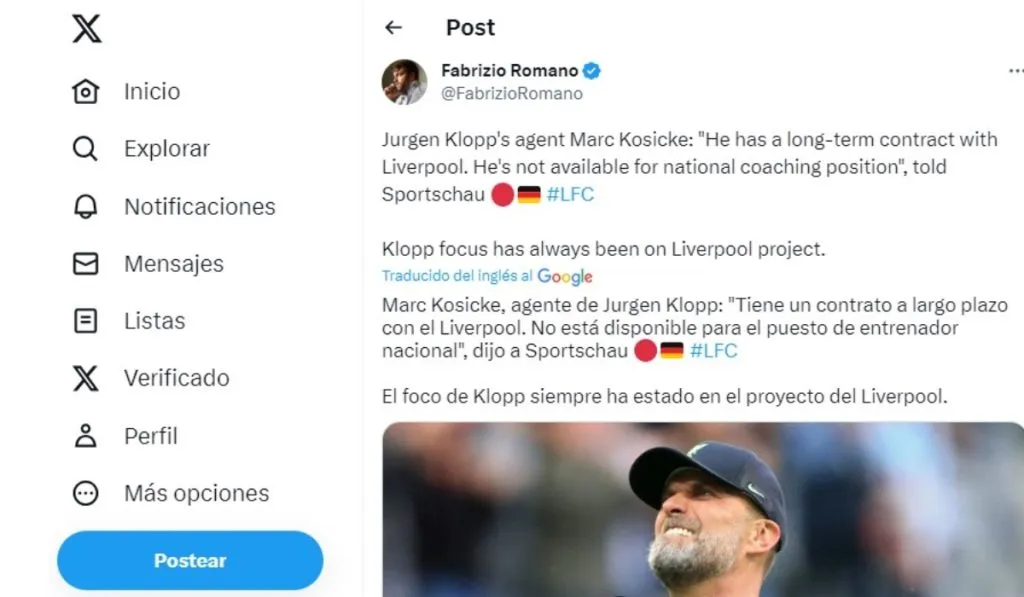Screen dimensions: 1024x597
Task: Open the post's three-dot menu
Action: 1015,72
